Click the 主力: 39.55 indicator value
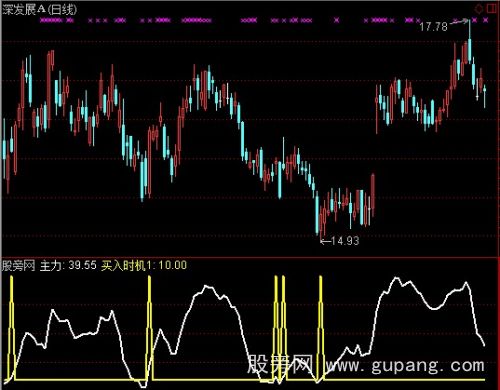Viewport: 500px width, 390px height. coord(68,266)
